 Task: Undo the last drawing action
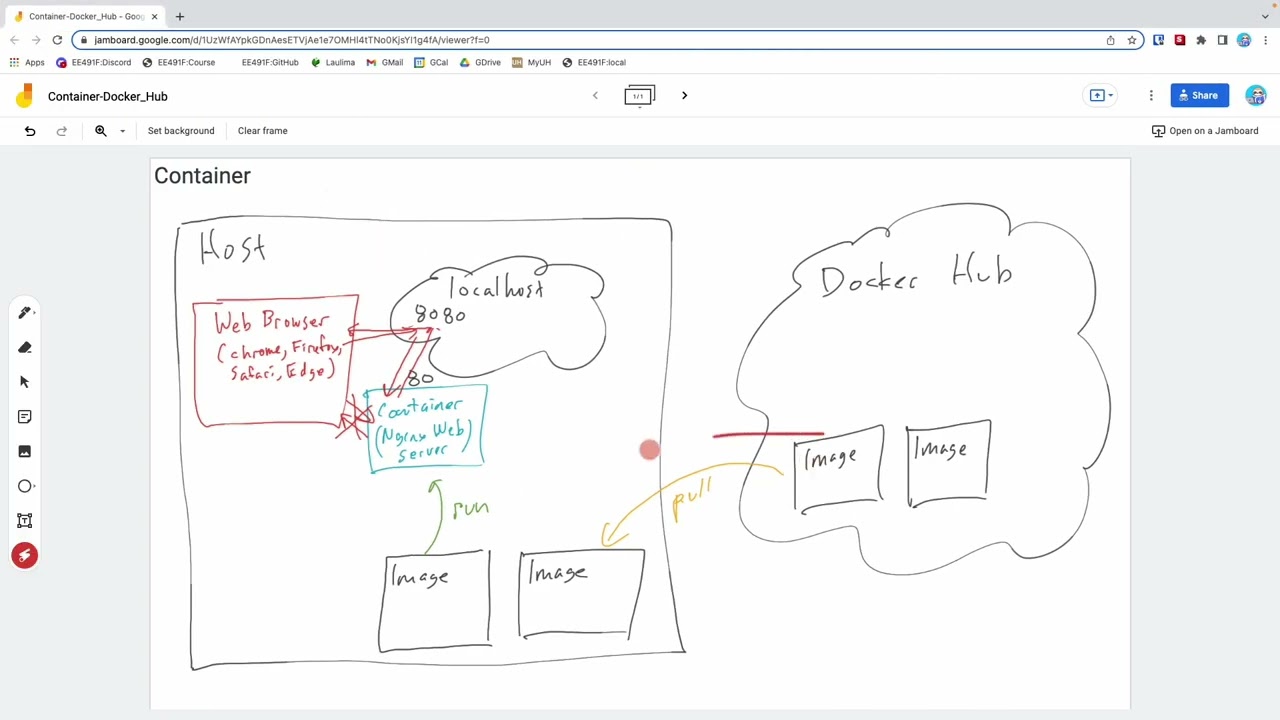point(30,131)
